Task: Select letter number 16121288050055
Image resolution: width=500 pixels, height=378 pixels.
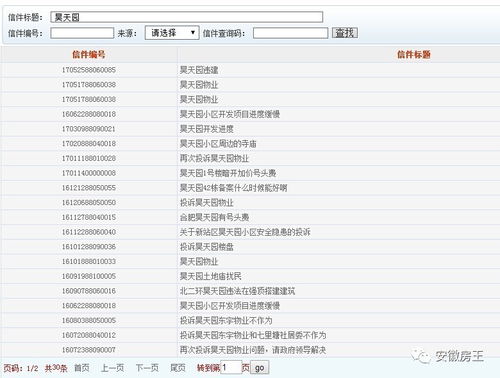Action: [x=89, y=188]
